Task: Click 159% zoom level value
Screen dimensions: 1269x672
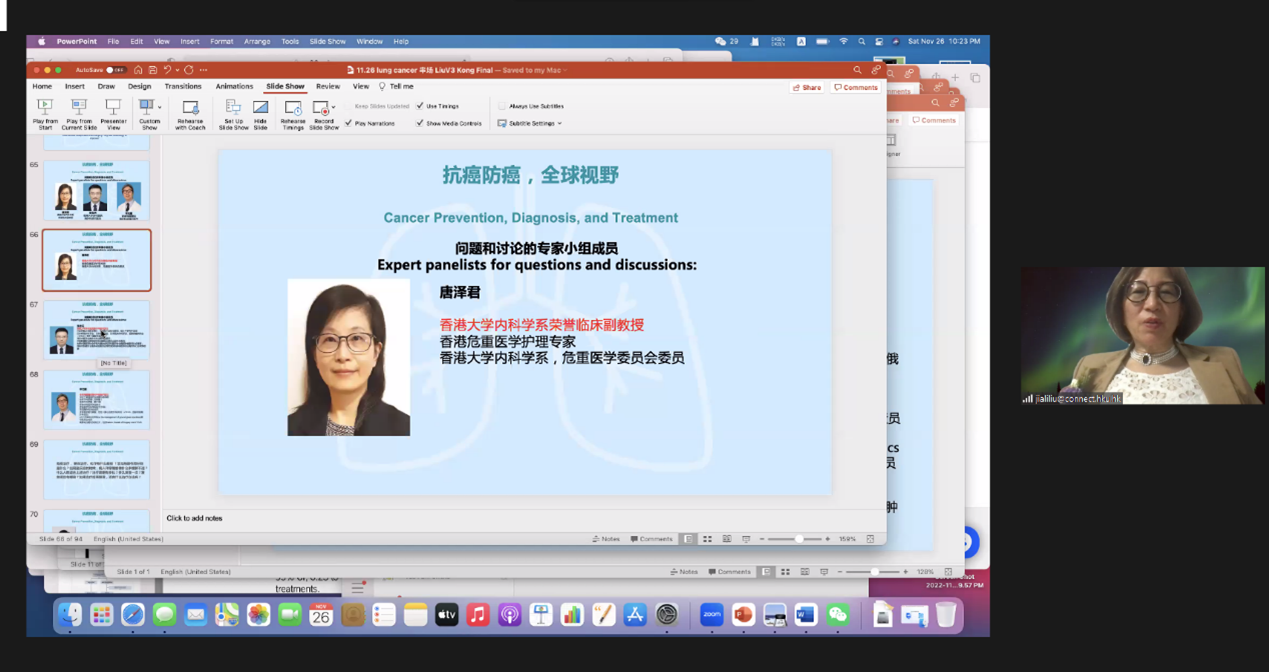Action: pyautogui.click(x=847, y=539)
